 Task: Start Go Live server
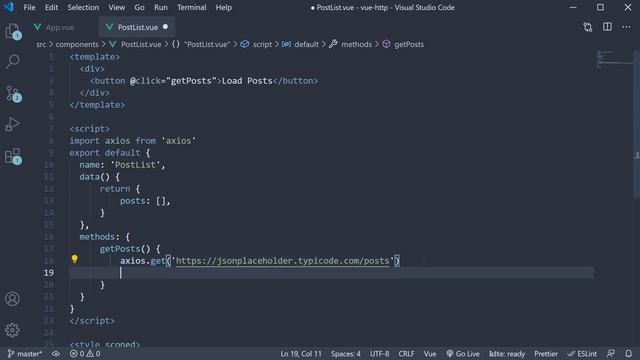tap(463, 354)
